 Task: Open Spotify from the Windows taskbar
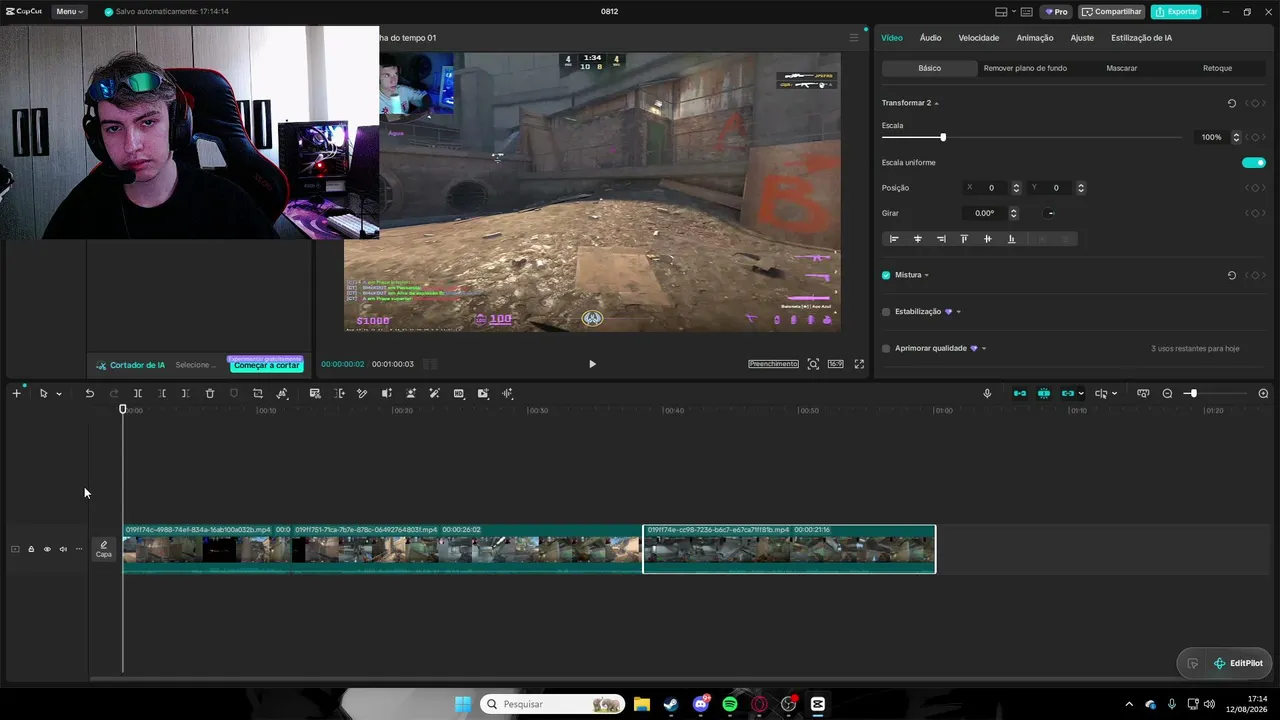730,704
